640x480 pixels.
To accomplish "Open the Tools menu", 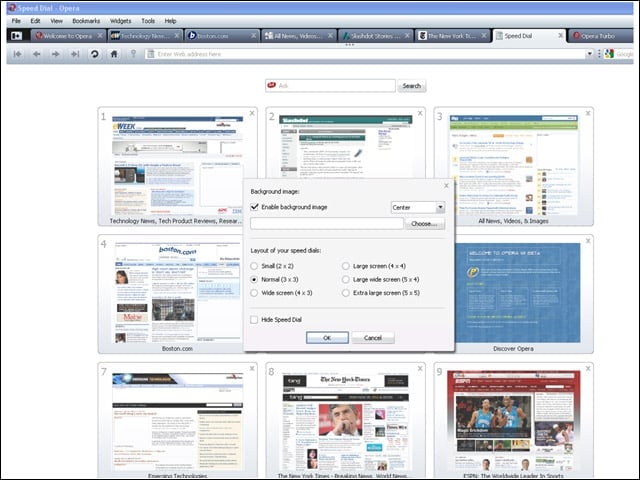I will [148, 21].
